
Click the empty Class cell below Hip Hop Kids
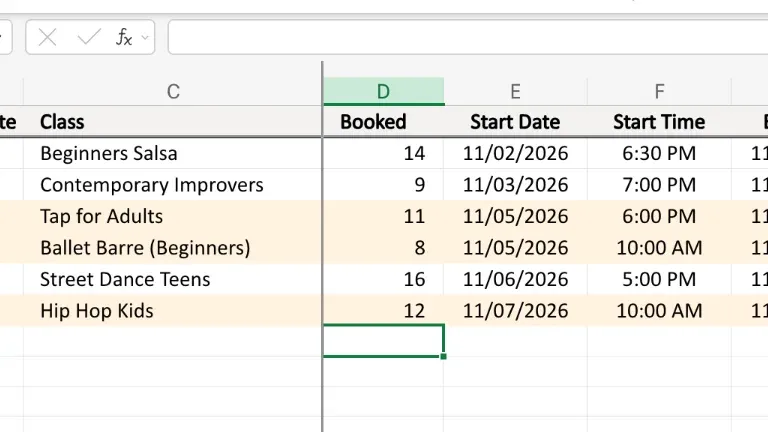(x=173, y=341)
